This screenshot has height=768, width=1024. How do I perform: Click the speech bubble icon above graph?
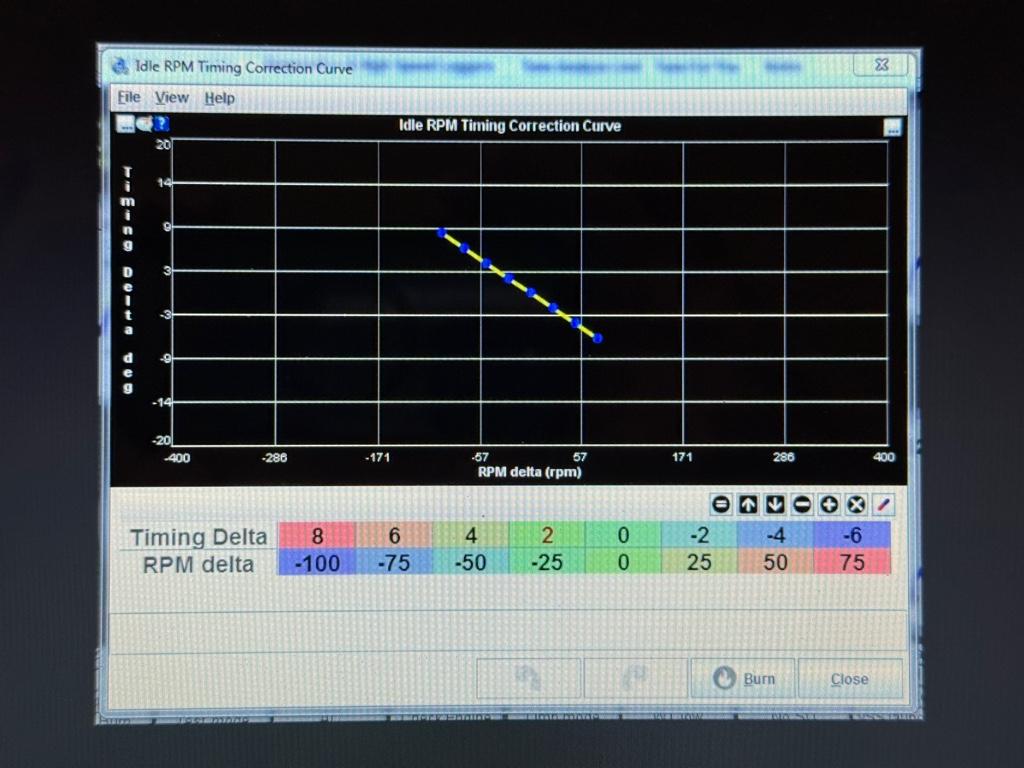(x=144, y=124)
